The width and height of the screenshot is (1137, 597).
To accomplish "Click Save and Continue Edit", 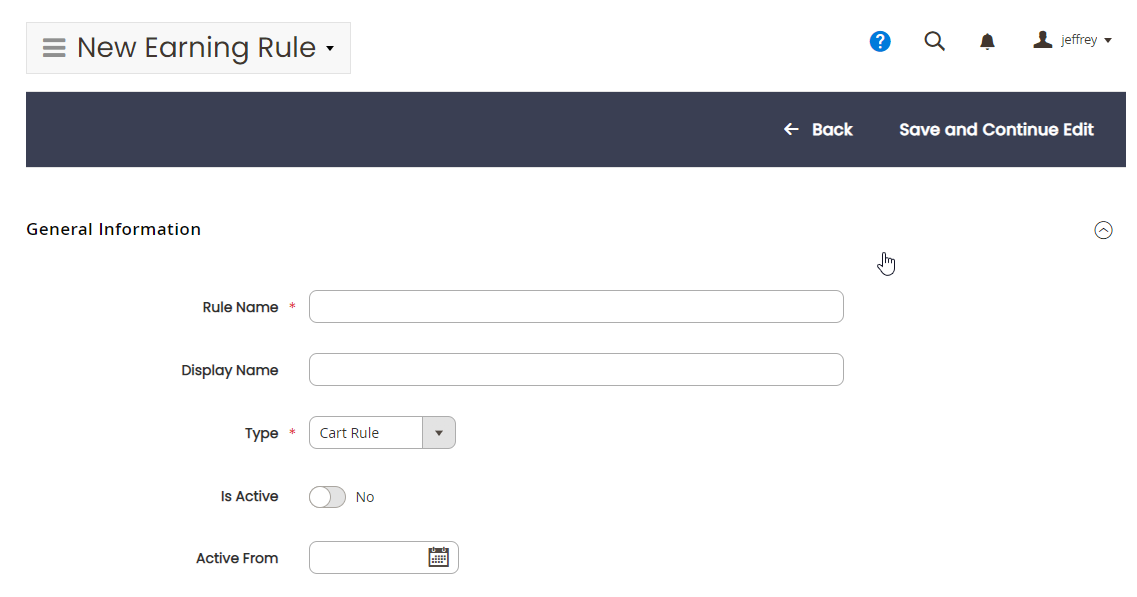I will (x=996, y=129).
